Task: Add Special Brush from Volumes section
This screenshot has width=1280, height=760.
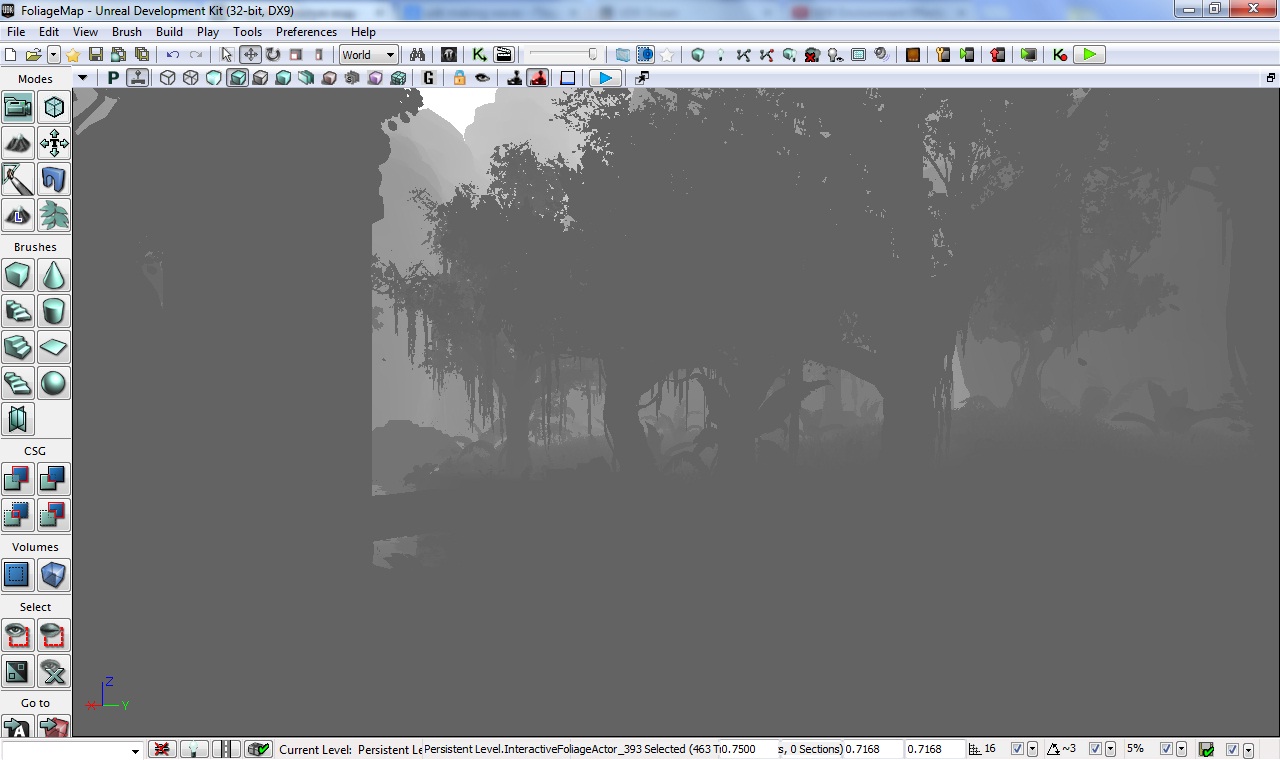Action: click(x=18, y=575)
